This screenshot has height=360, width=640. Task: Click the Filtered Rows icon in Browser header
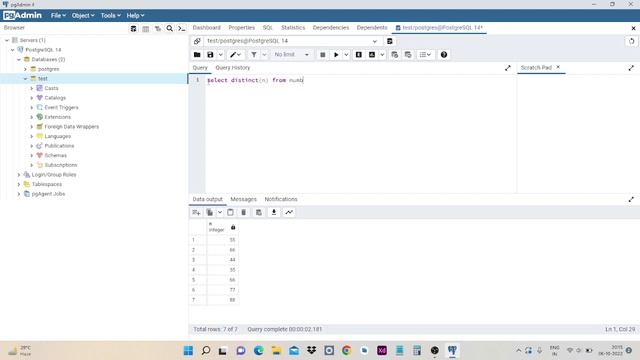pos(158,29)
